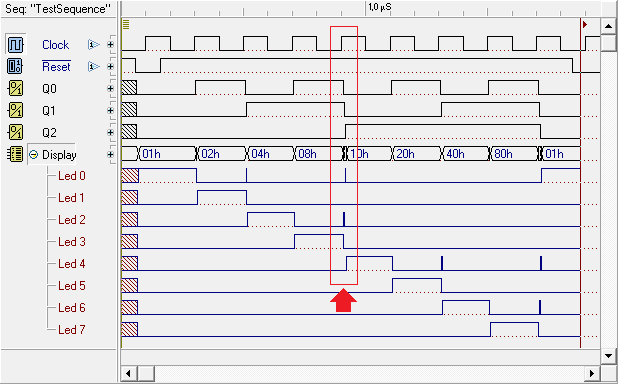Click the Seq "TestSequence" header label
Screen dimensions: 618x384
(58, 9)
